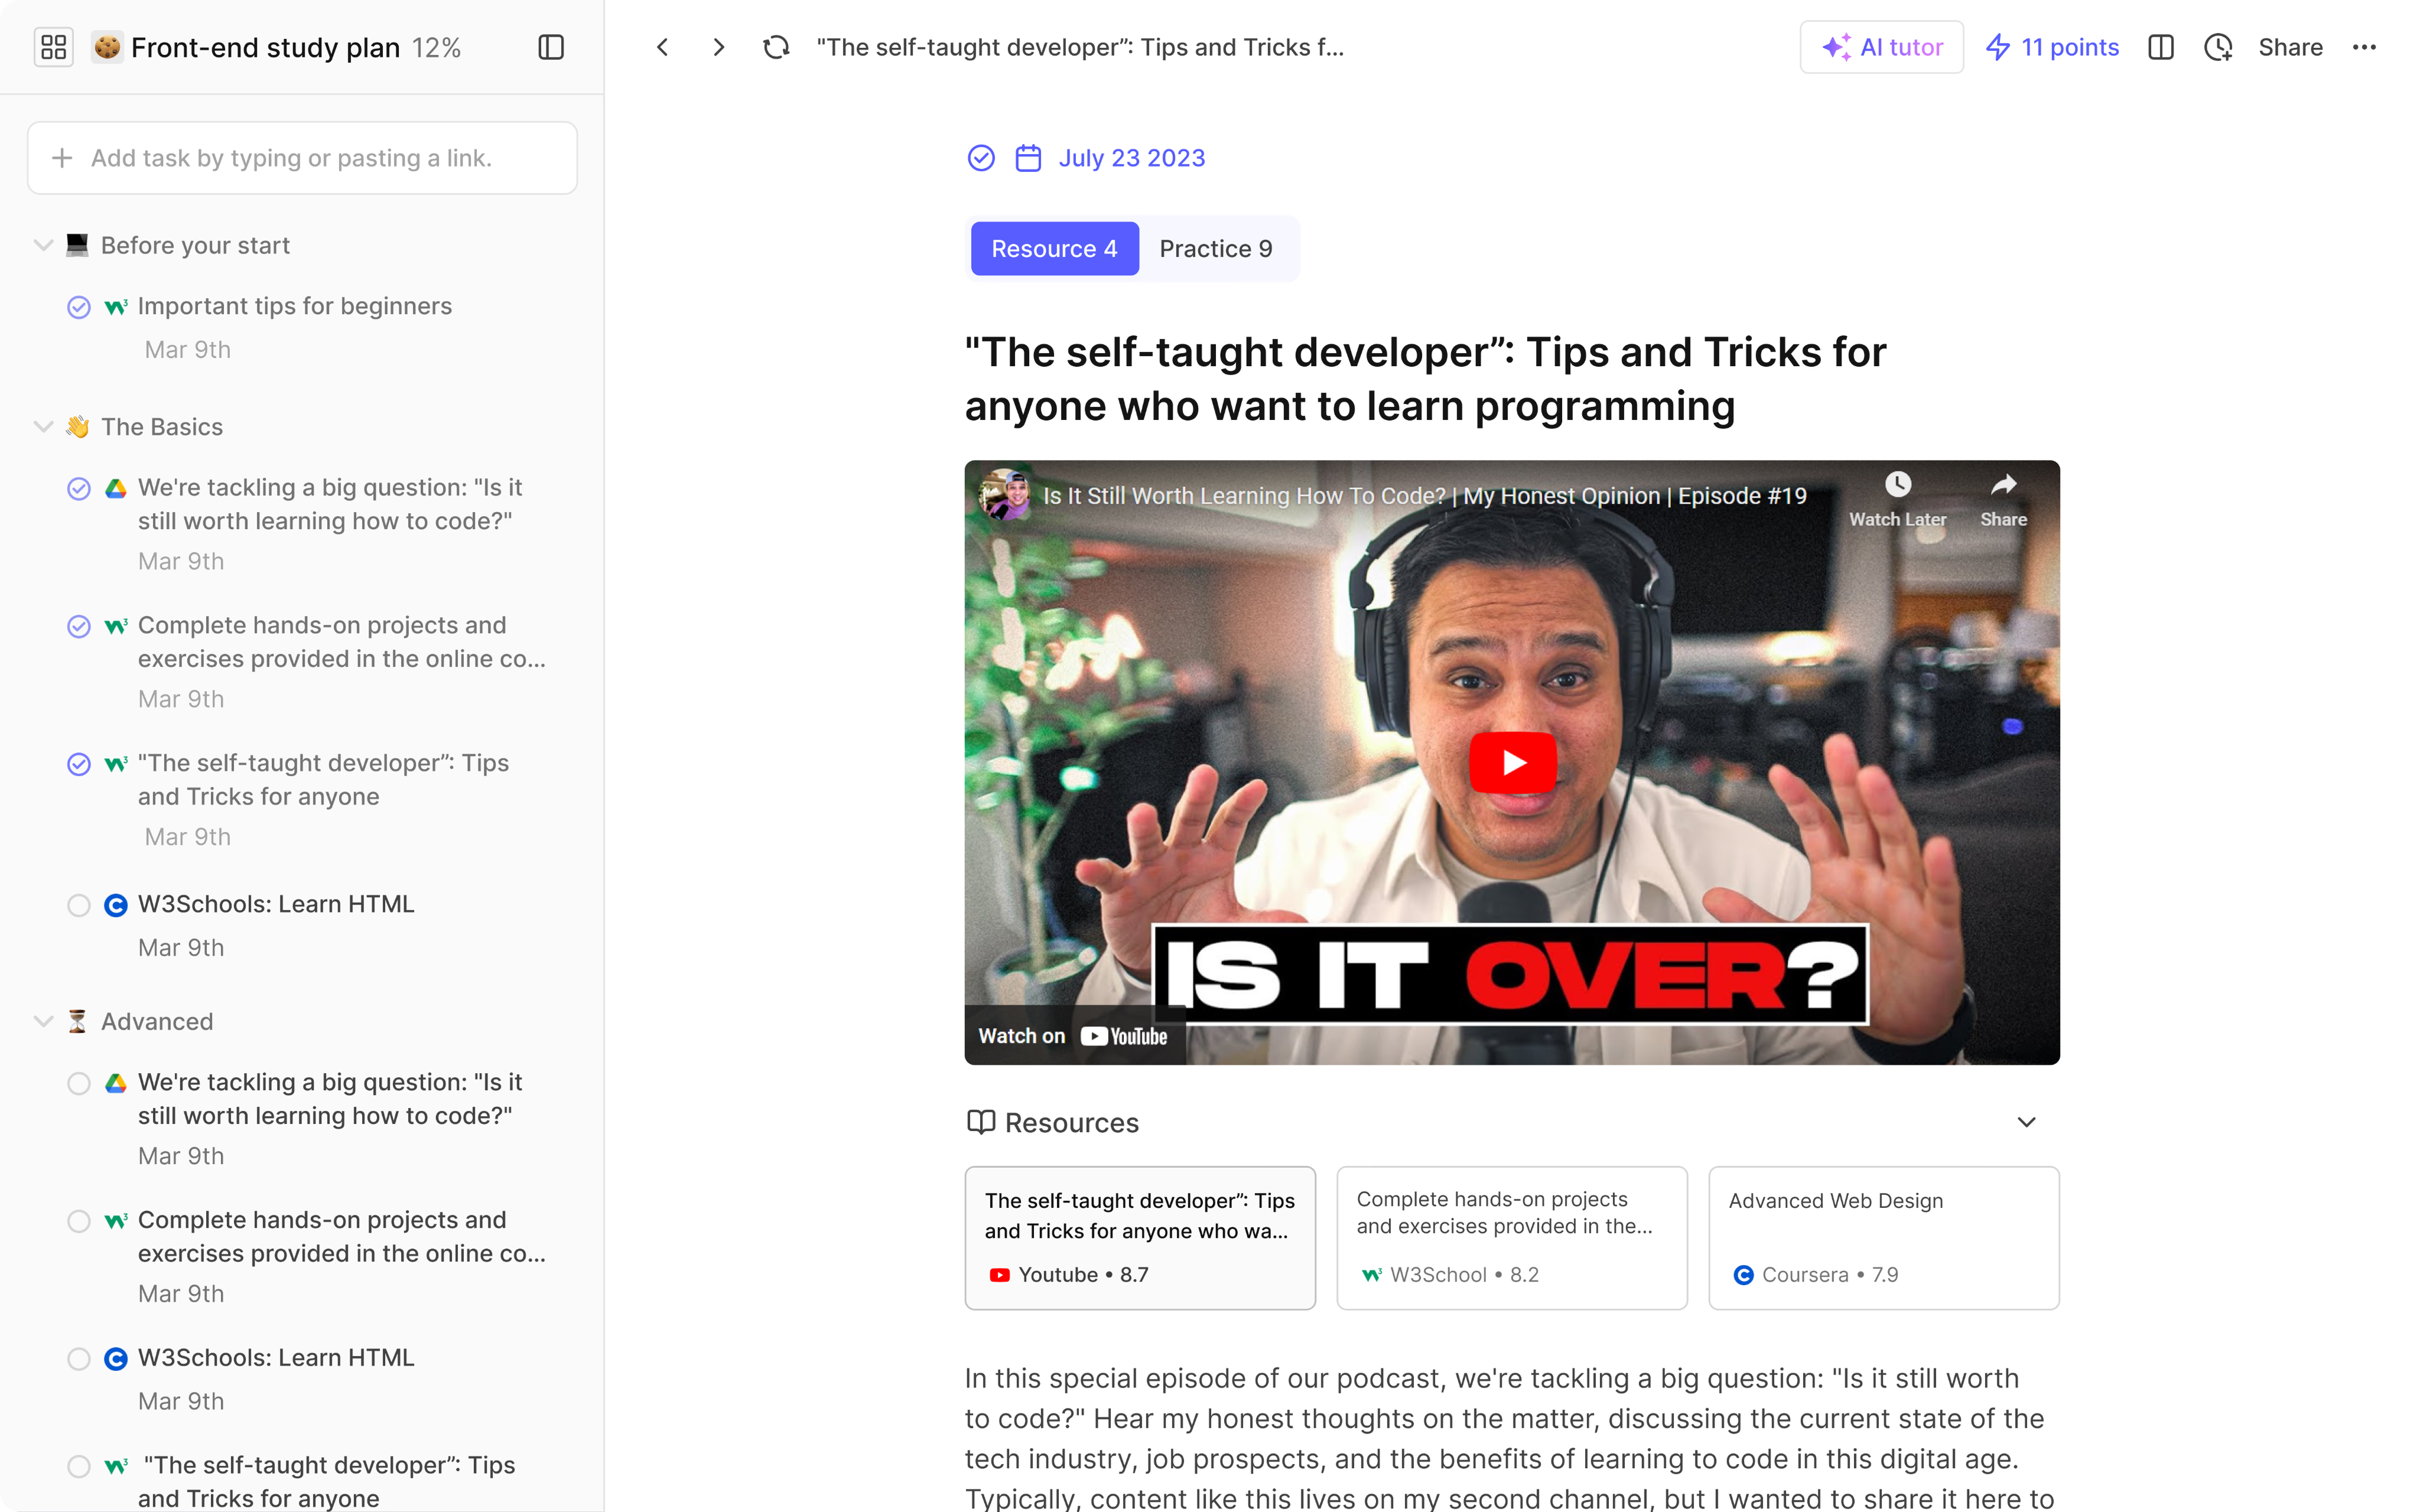Screen dimensions: 2420x1512
Task: Collapse the Resources section chevron
Action: [2026, 1122]
